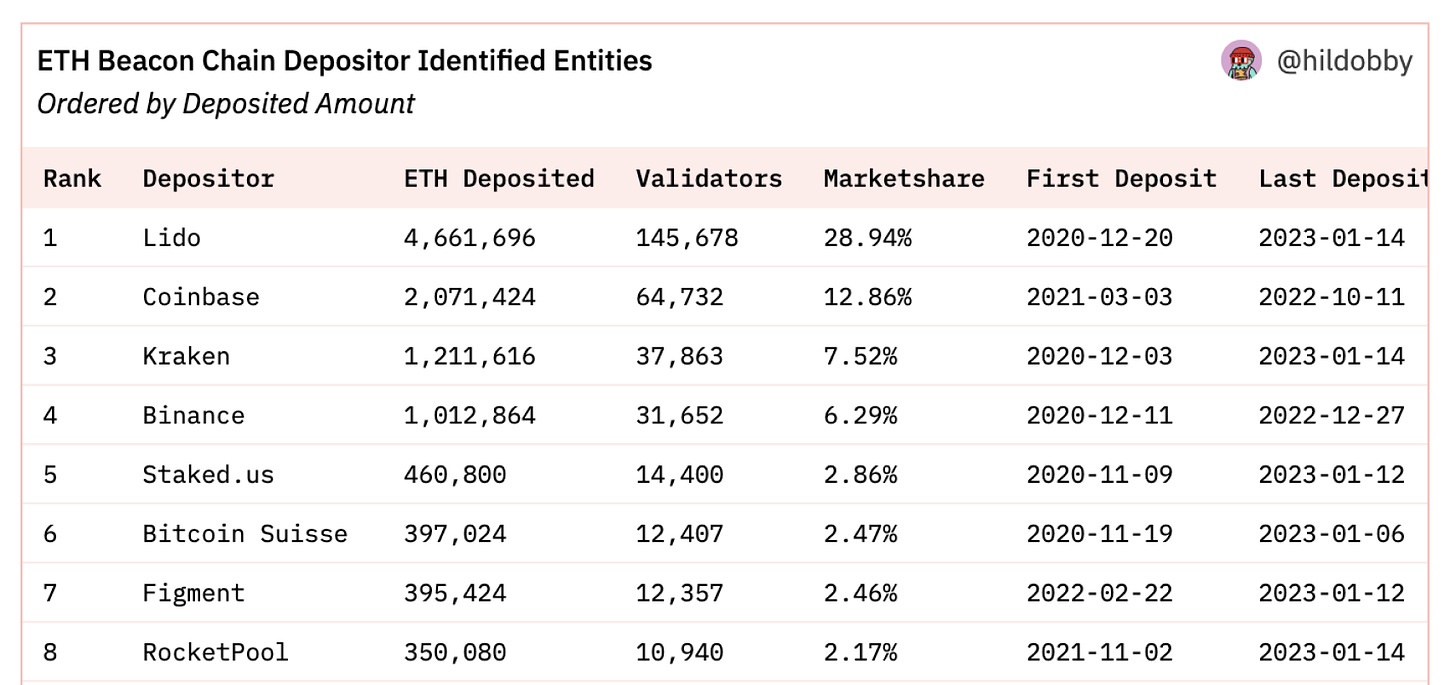The height and width of the screenshot is (685, 1456).
Task: Select the Bitcoin Suisse depositor cell
Action: click(245, 533)
